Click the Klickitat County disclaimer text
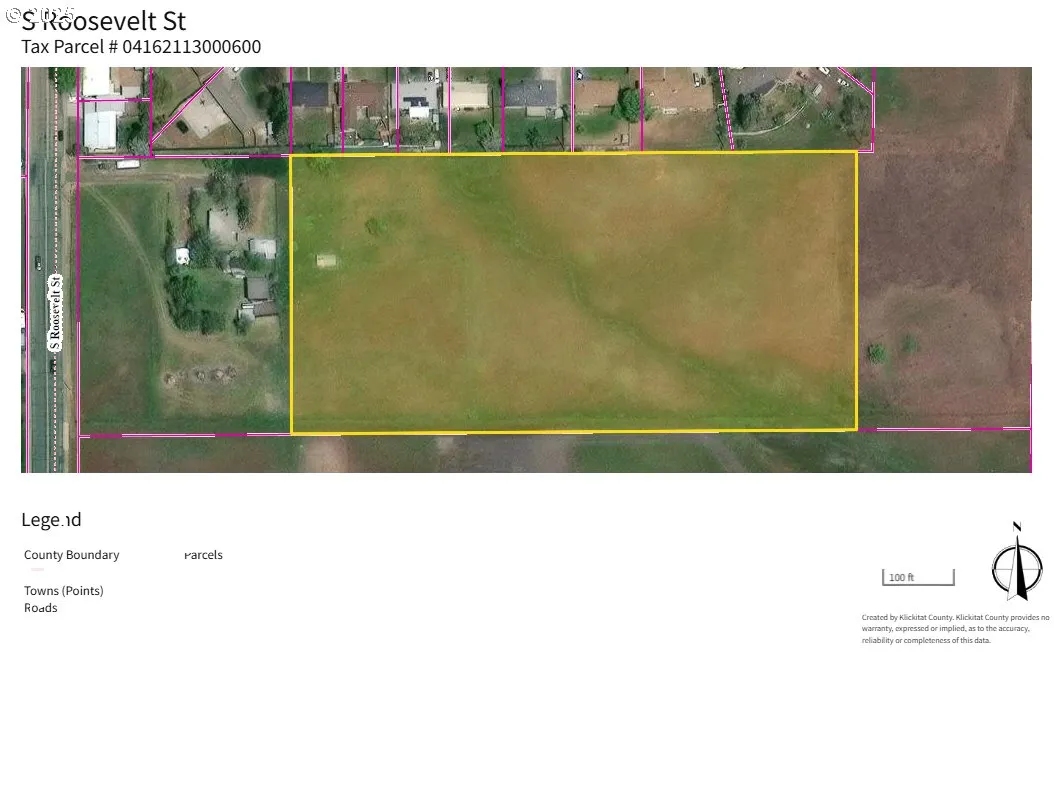This screenshot has height=791, width=1054. (x=955, y=629)
